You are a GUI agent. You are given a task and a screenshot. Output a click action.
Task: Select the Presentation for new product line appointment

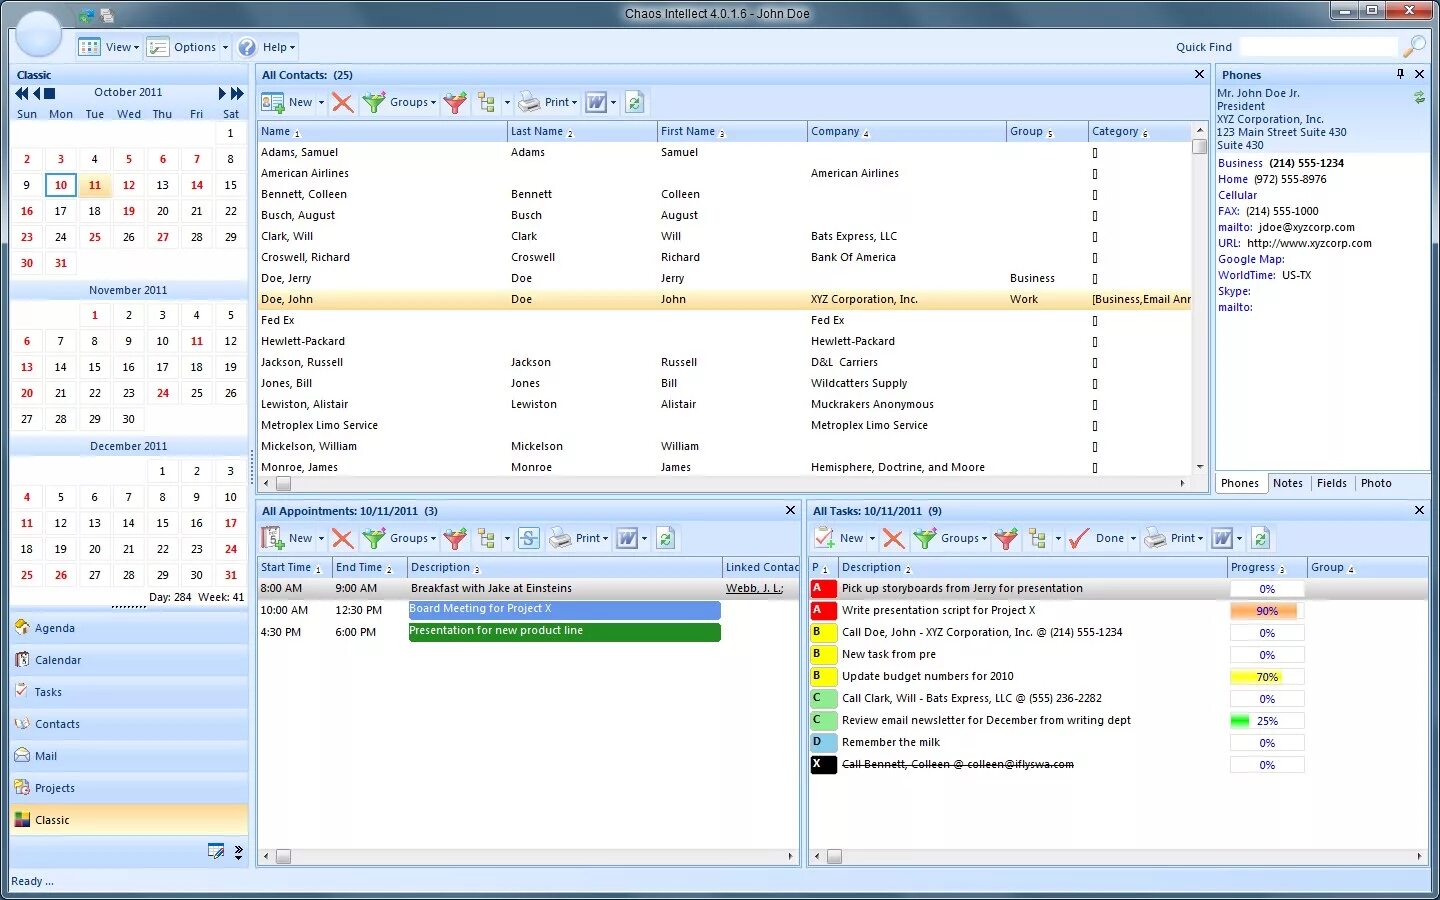pos(564,632)
